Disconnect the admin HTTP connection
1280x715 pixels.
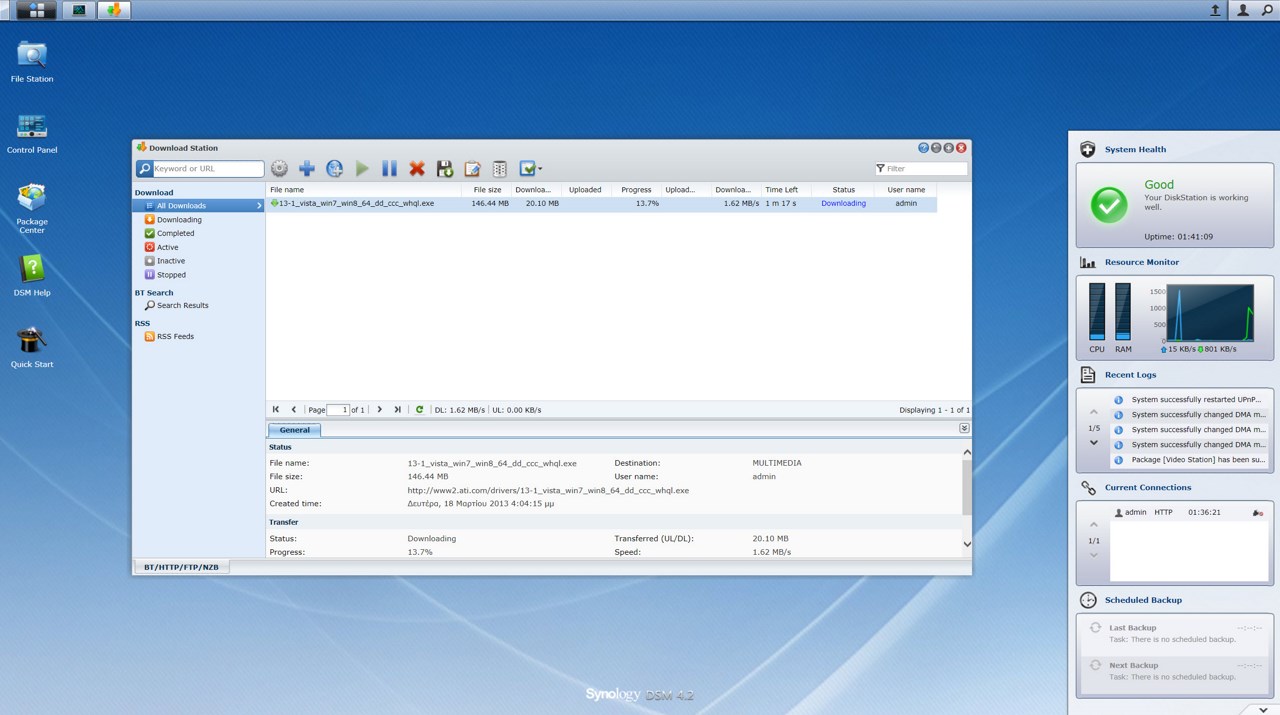[1257, 513]
